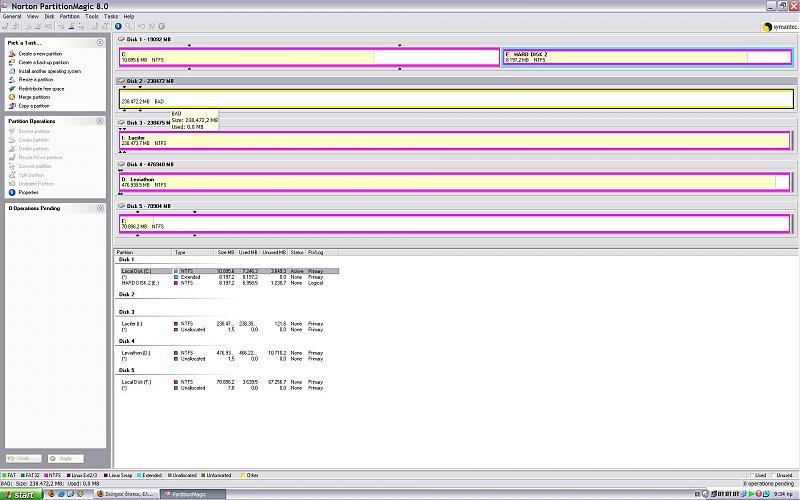The width and height of the screenshot is (800, 500).
Task: Open the Disk menu
Action: (49, 16)
